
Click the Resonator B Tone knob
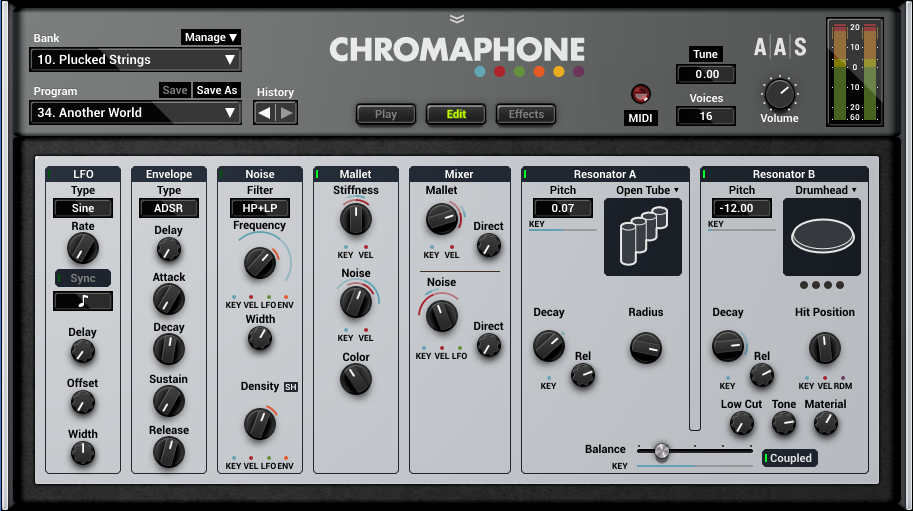coord(784,423)
